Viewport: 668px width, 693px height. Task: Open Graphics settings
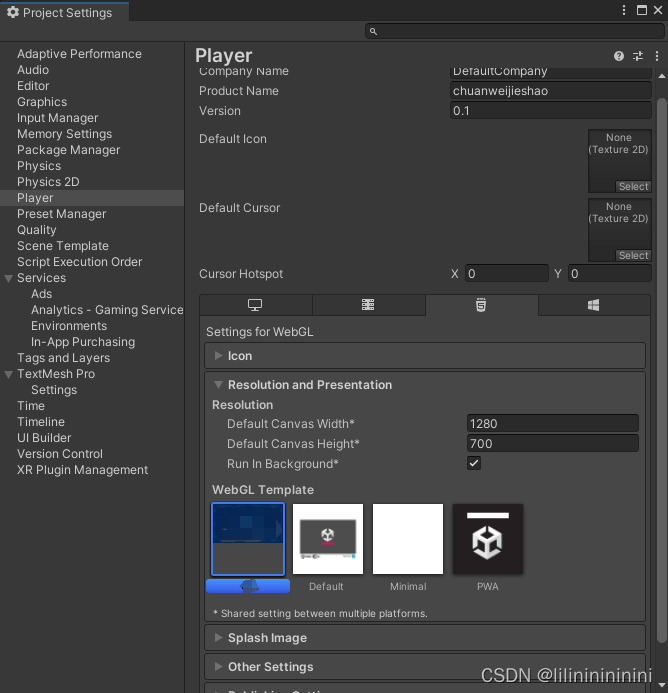tap(42, 102)
